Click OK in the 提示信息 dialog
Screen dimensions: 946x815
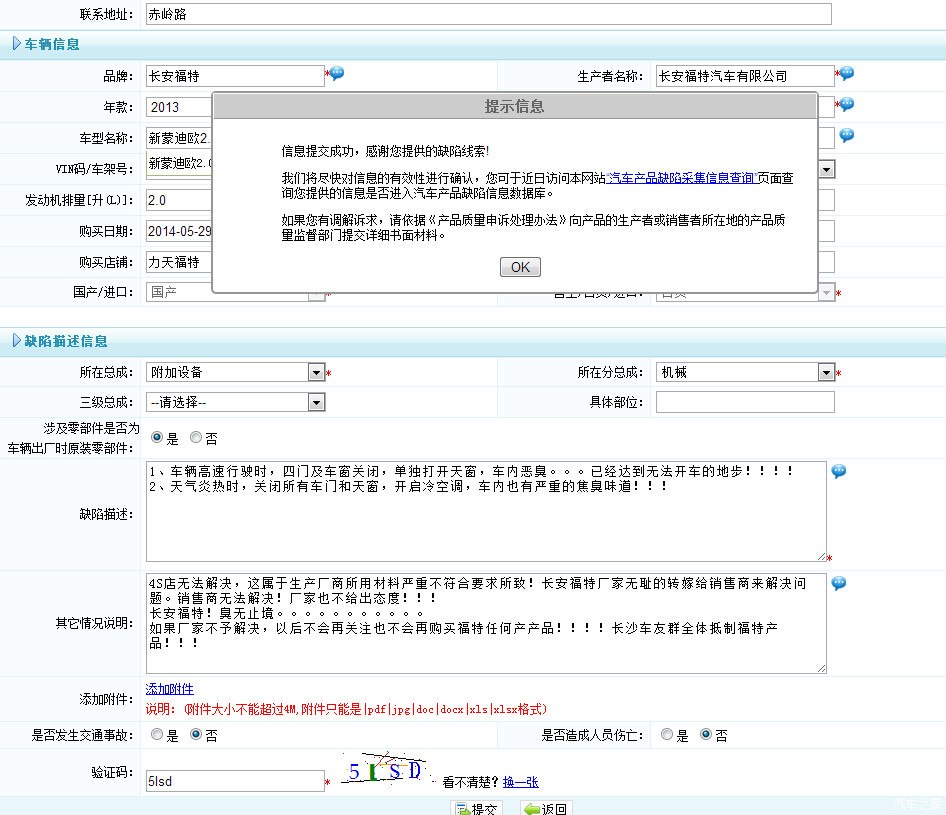[520, 267]
